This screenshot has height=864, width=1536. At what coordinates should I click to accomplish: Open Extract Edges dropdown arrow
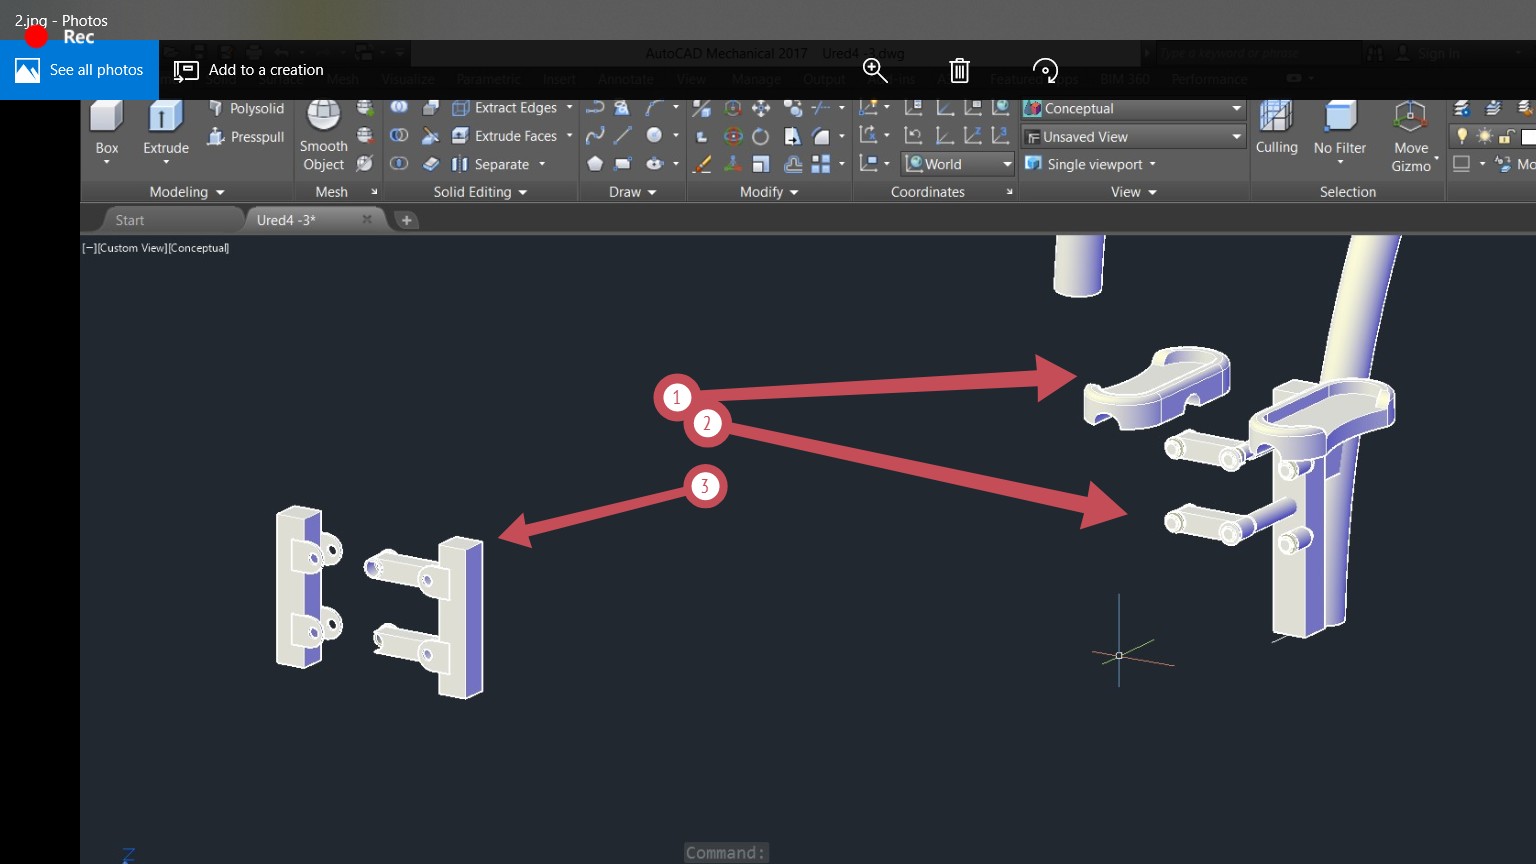[569, 107]
